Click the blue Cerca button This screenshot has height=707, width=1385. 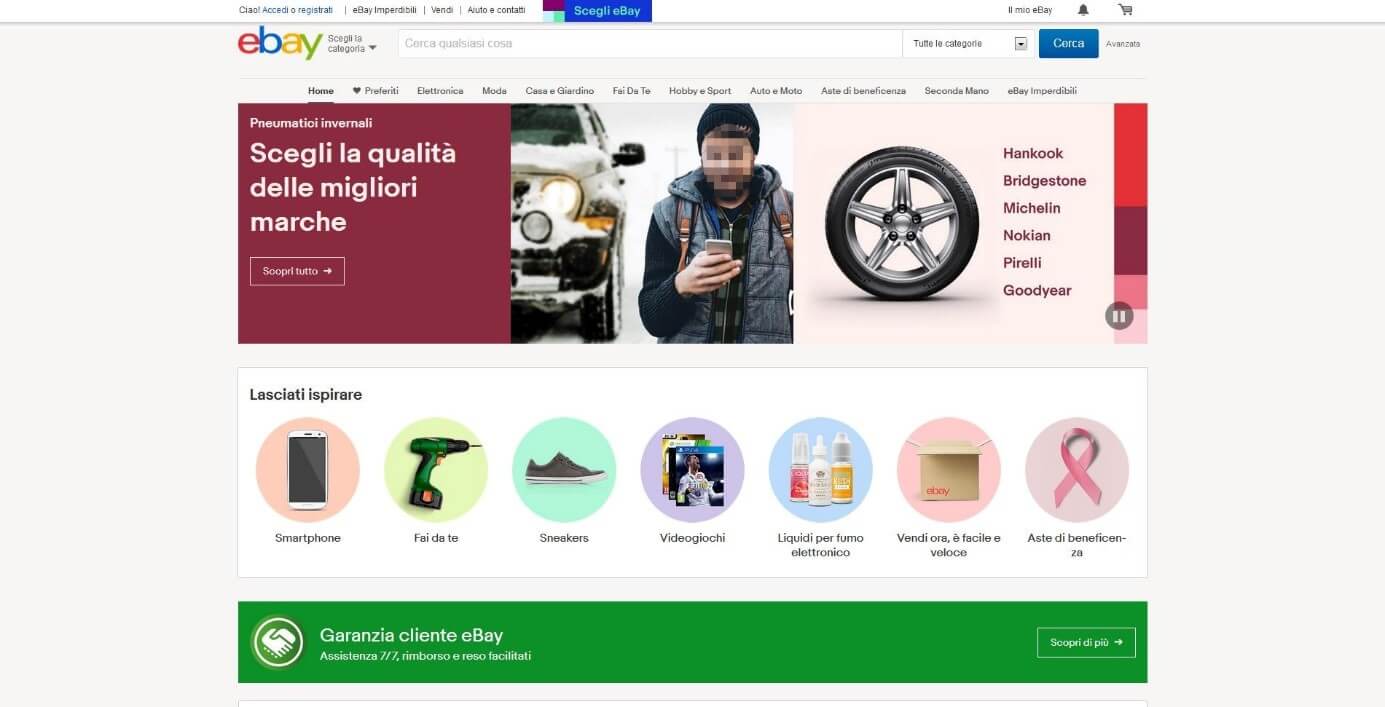click(x=1068, y=44)
